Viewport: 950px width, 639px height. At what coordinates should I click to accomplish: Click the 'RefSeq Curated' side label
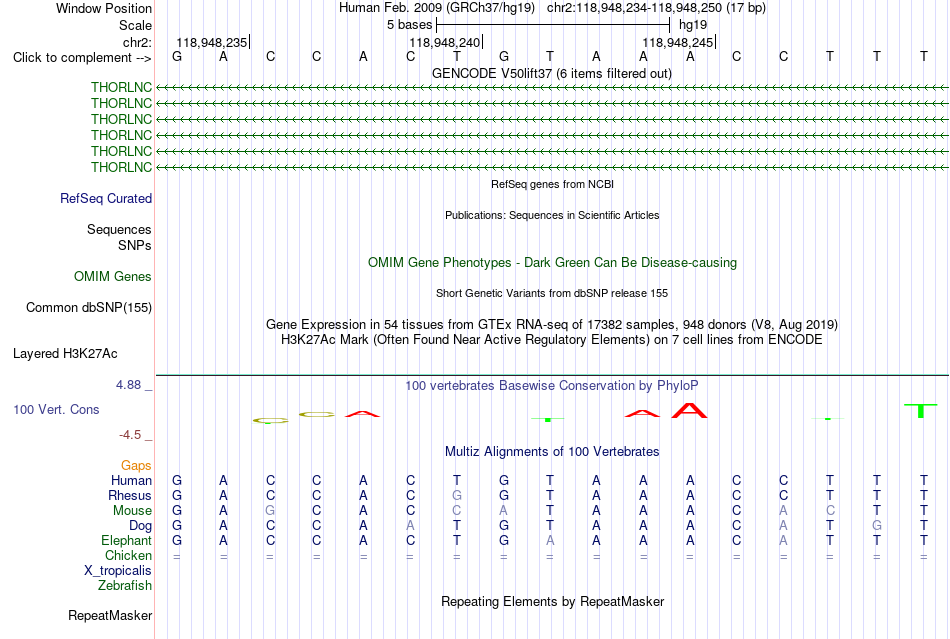pyautogui.click(x=106, y=199)
